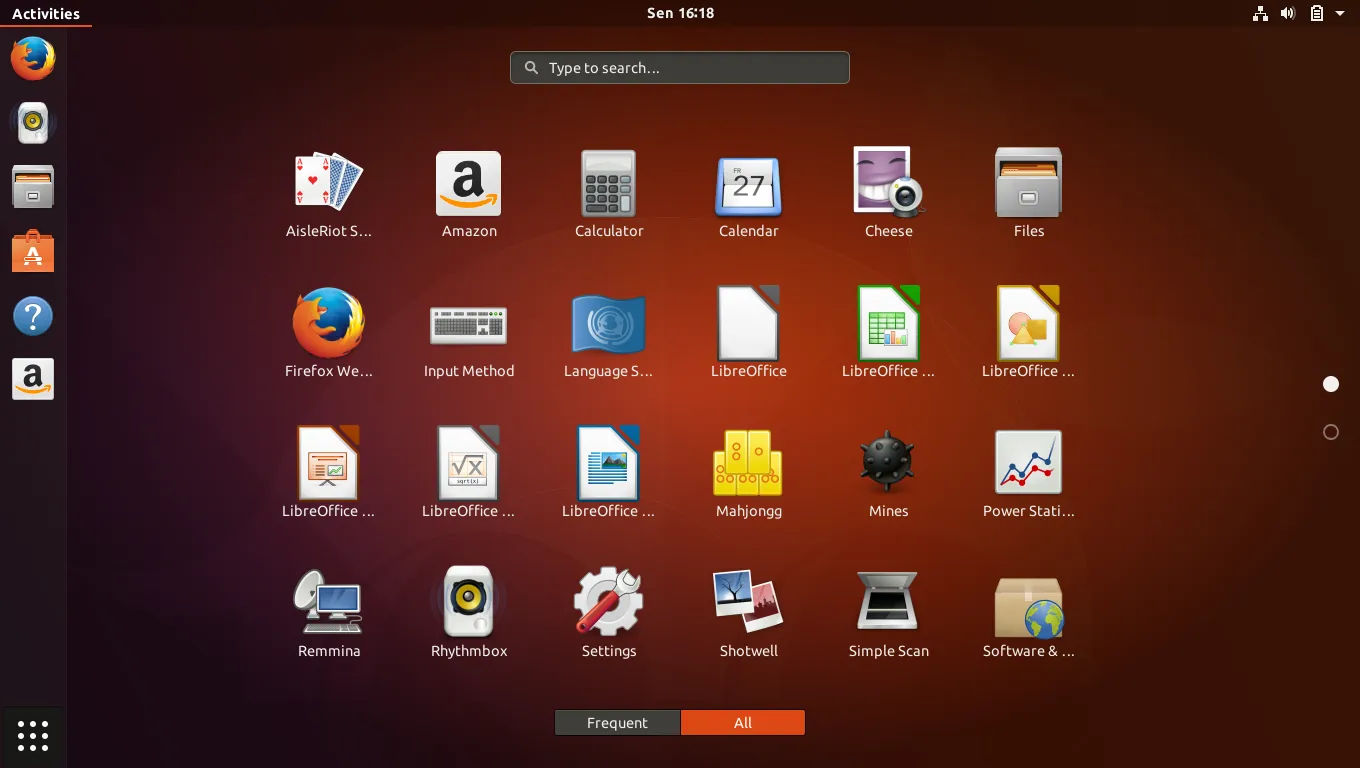Click the network icon in the top bar
This screenshot has height=768, width=1360.
(x=1260, y=13)
